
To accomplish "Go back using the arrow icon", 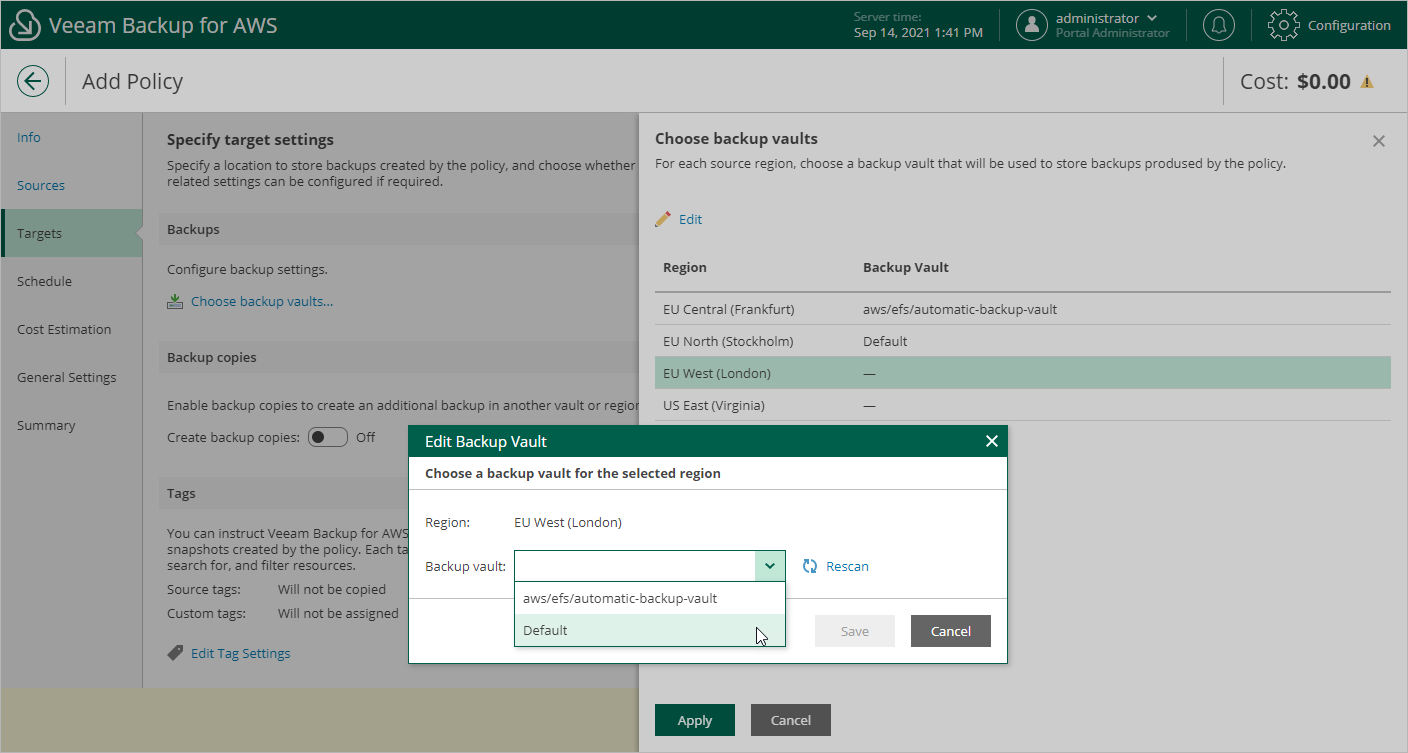I will [33, 81].
